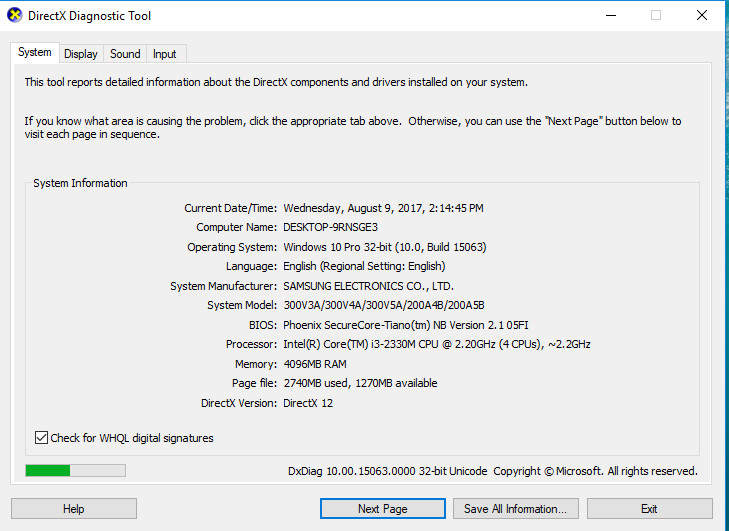Click the green loading progress bar
This screenshot has width=729, height=531.
pyautogui.click(x=75, y=471)
